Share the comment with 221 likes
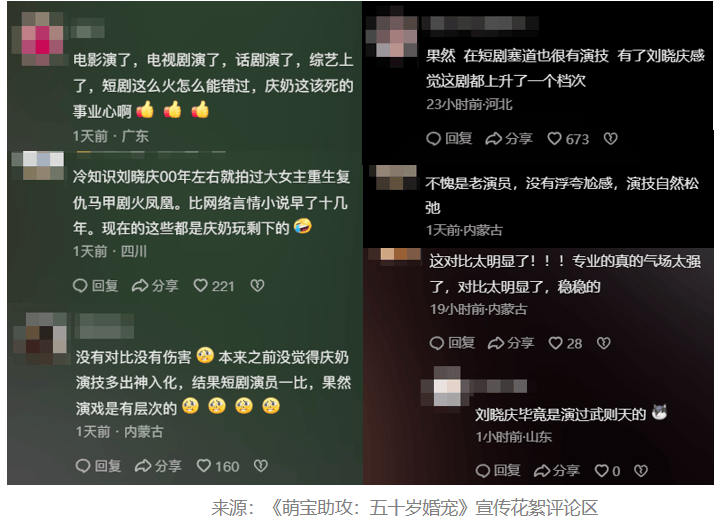Screen dimensions: 723x522 point(155,286)
